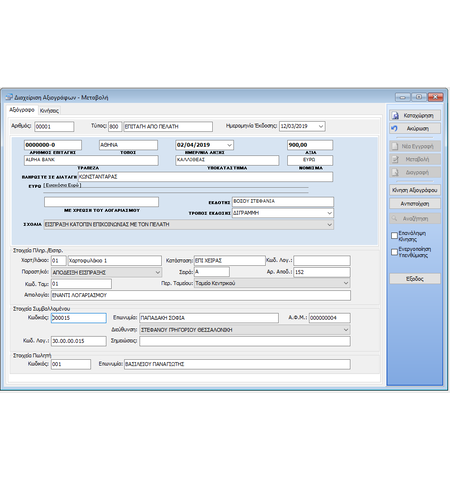The width and height of the screenshot is (450, 480).
Task: Click the Μεταβολή edit icon
Action: point(395,159)
